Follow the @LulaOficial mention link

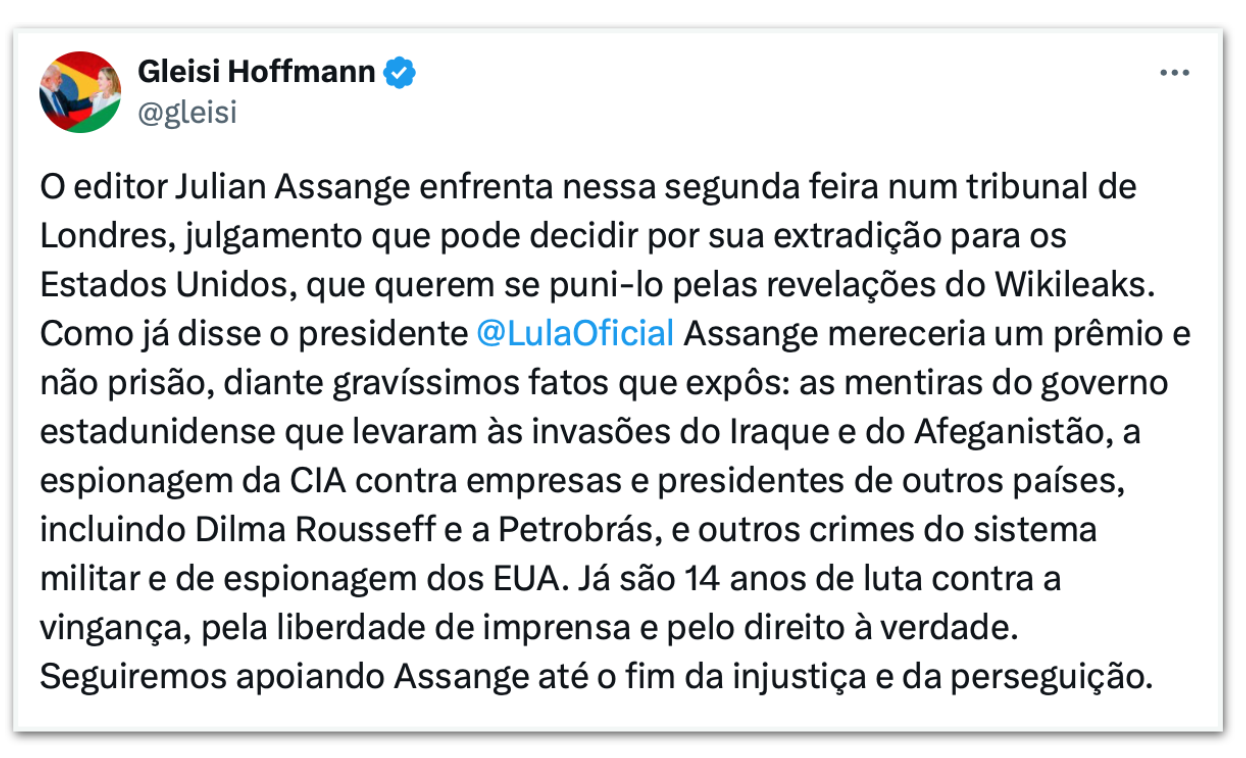(575, 334)
